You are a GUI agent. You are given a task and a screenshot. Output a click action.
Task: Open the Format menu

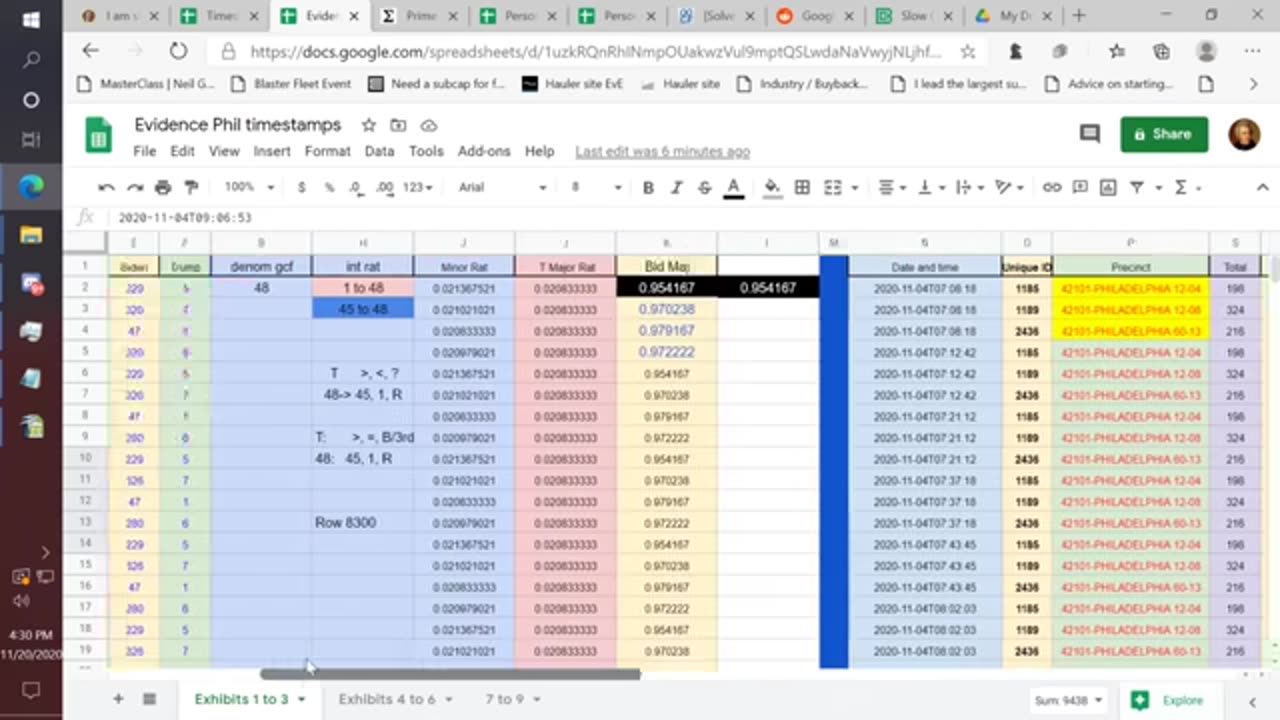tap(328, 151)
